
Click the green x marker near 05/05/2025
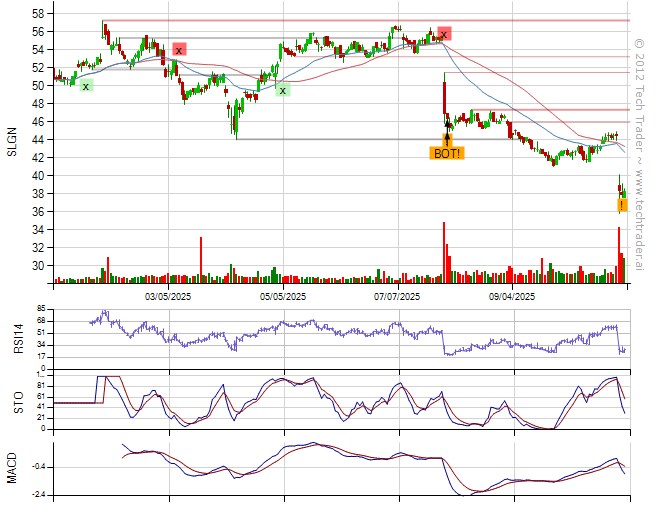(283, 91)
